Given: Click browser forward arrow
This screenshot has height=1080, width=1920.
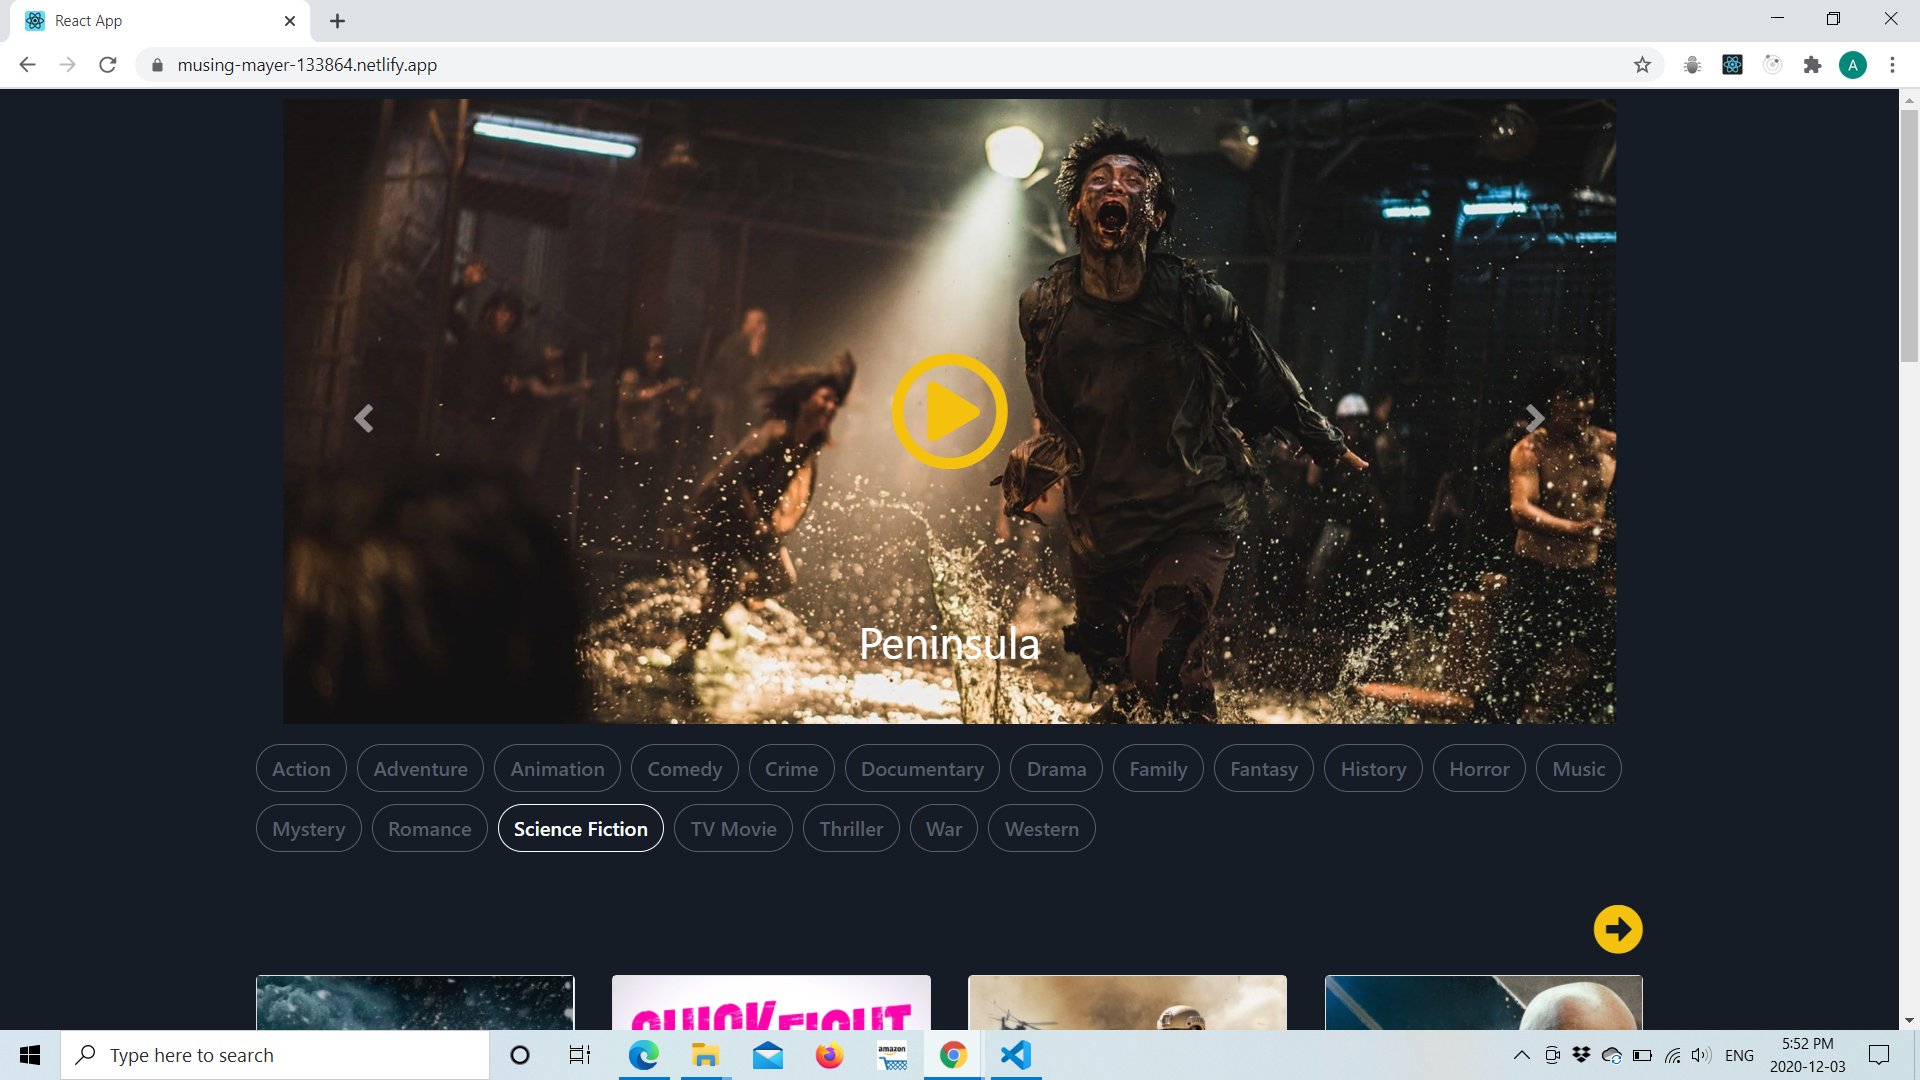Looking at the screenshot, I should coord(67,65).
